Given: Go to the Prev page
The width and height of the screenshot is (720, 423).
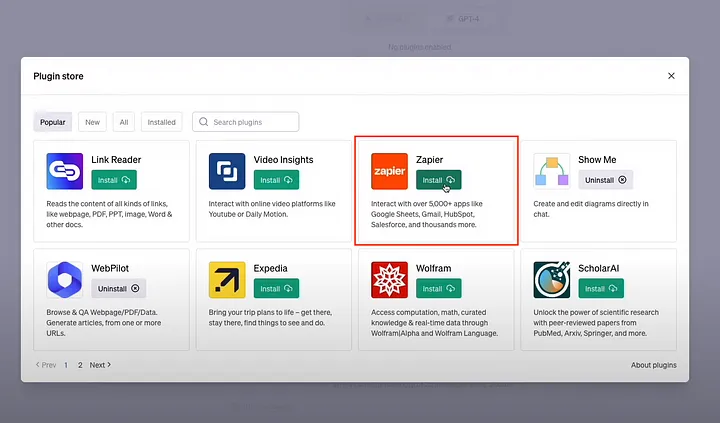Looking at the screenshot, I should coord(46,365).
